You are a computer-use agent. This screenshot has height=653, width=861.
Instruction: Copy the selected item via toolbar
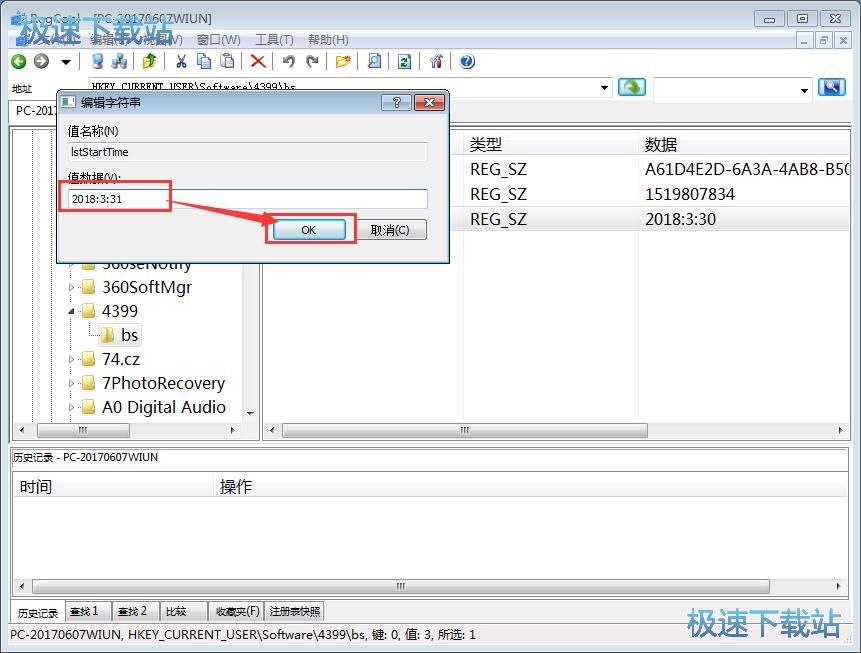[x=204, y=62]
